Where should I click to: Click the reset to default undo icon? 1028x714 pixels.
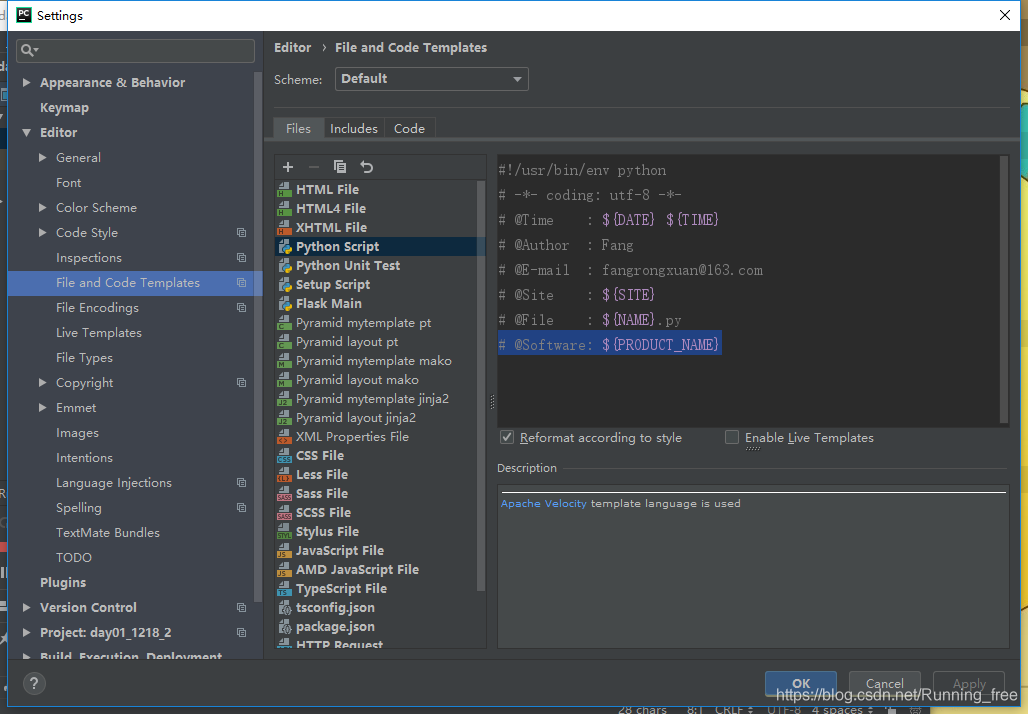[366, 167]
